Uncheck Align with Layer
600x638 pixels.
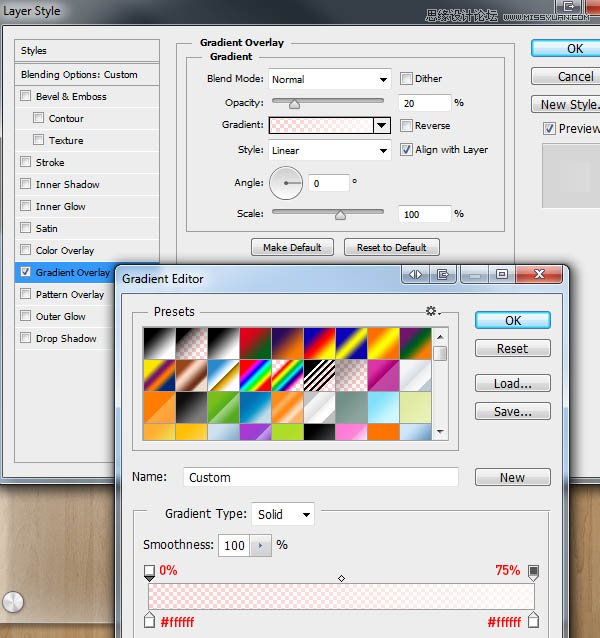406,149
